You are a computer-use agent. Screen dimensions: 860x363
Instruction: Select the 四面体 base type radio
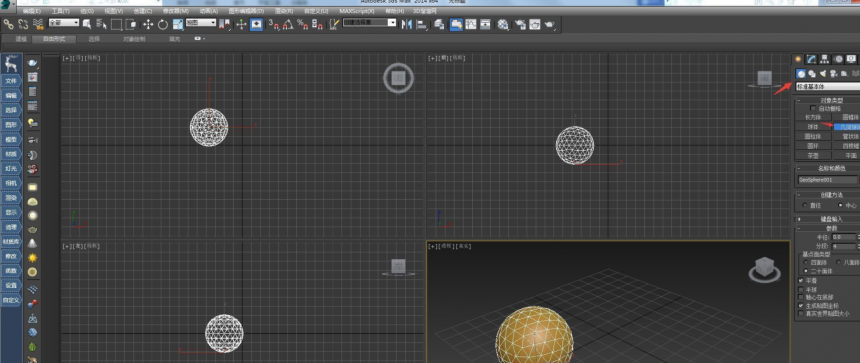(805, 262)
